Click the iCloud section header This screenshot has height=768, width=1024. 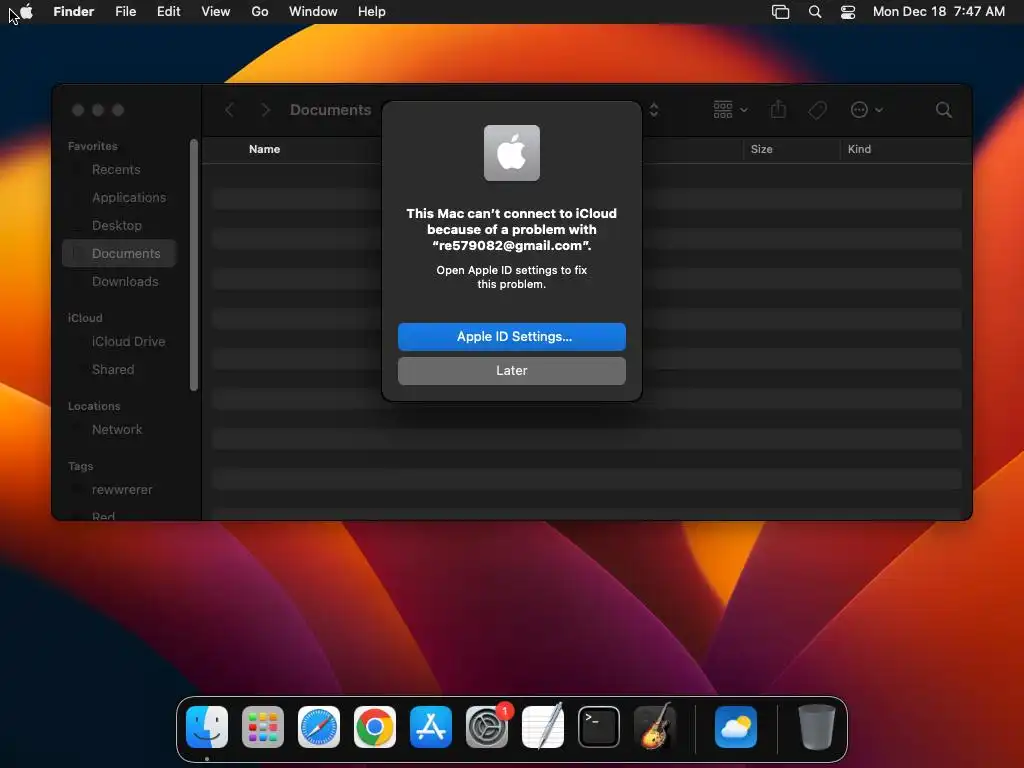pos(85,318)
